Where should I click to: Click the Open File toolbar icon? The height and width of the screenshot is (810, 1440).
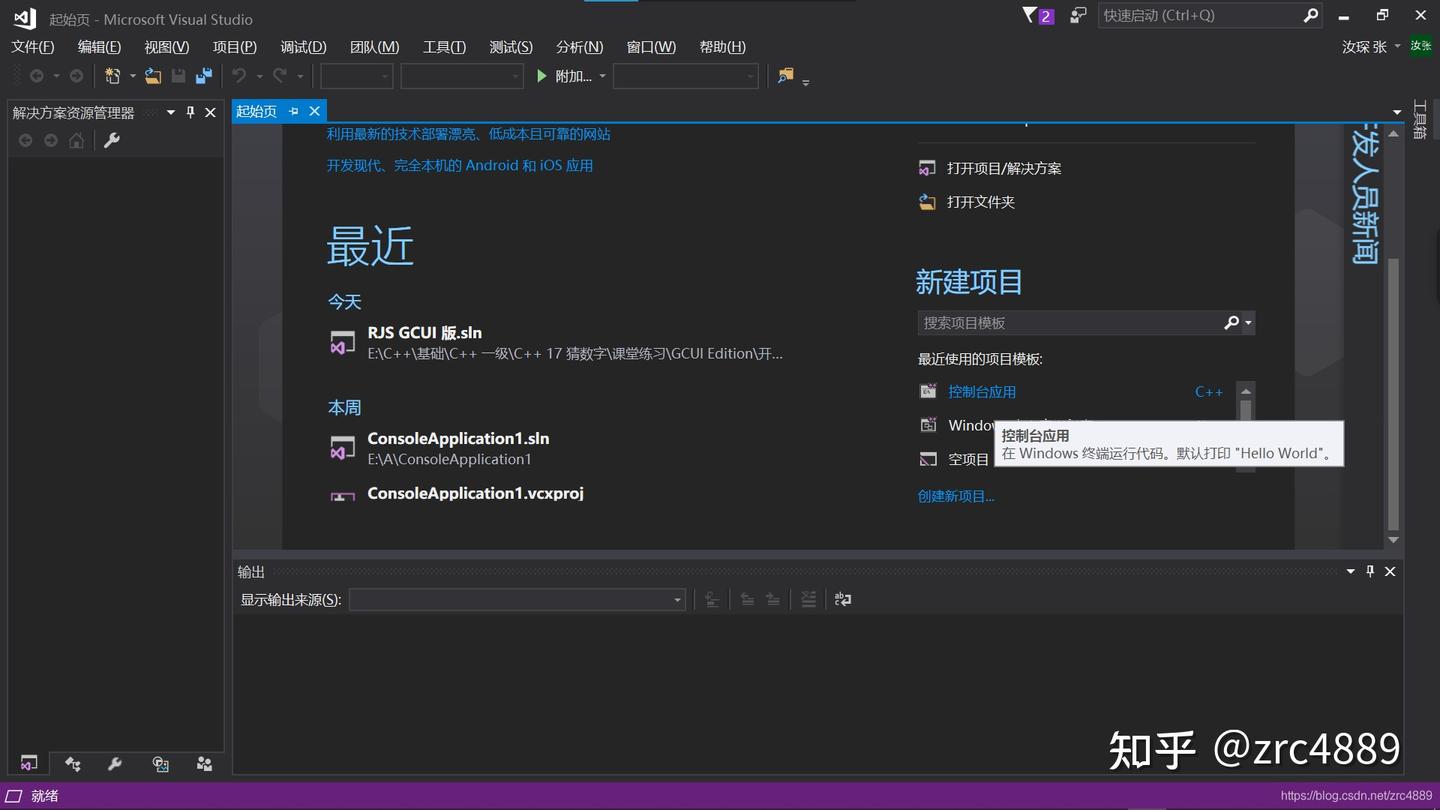pos(153,76)
